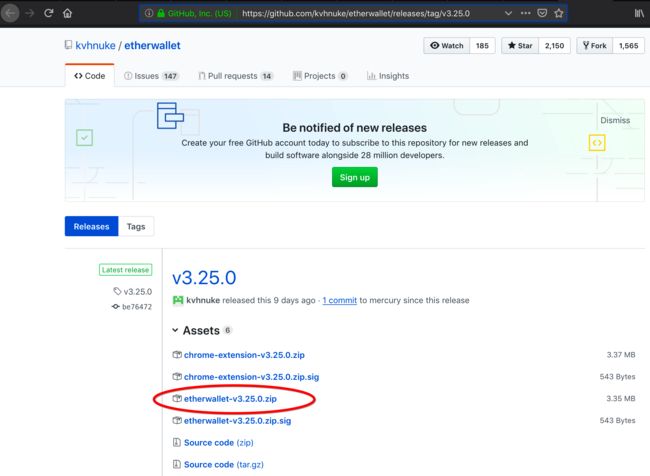
Task: Click the Watch button
Action: tap(446, 46)
